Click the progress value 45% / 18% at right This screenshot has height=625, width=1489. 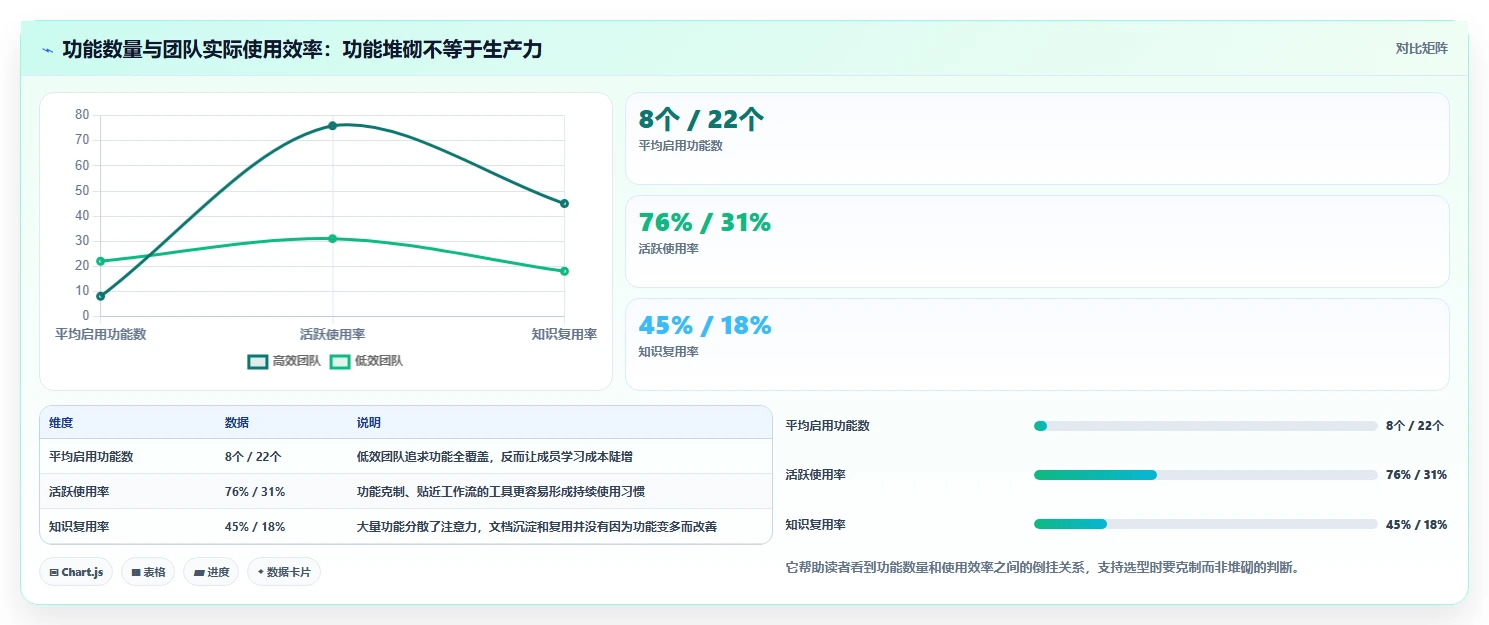coord(1416,524)
